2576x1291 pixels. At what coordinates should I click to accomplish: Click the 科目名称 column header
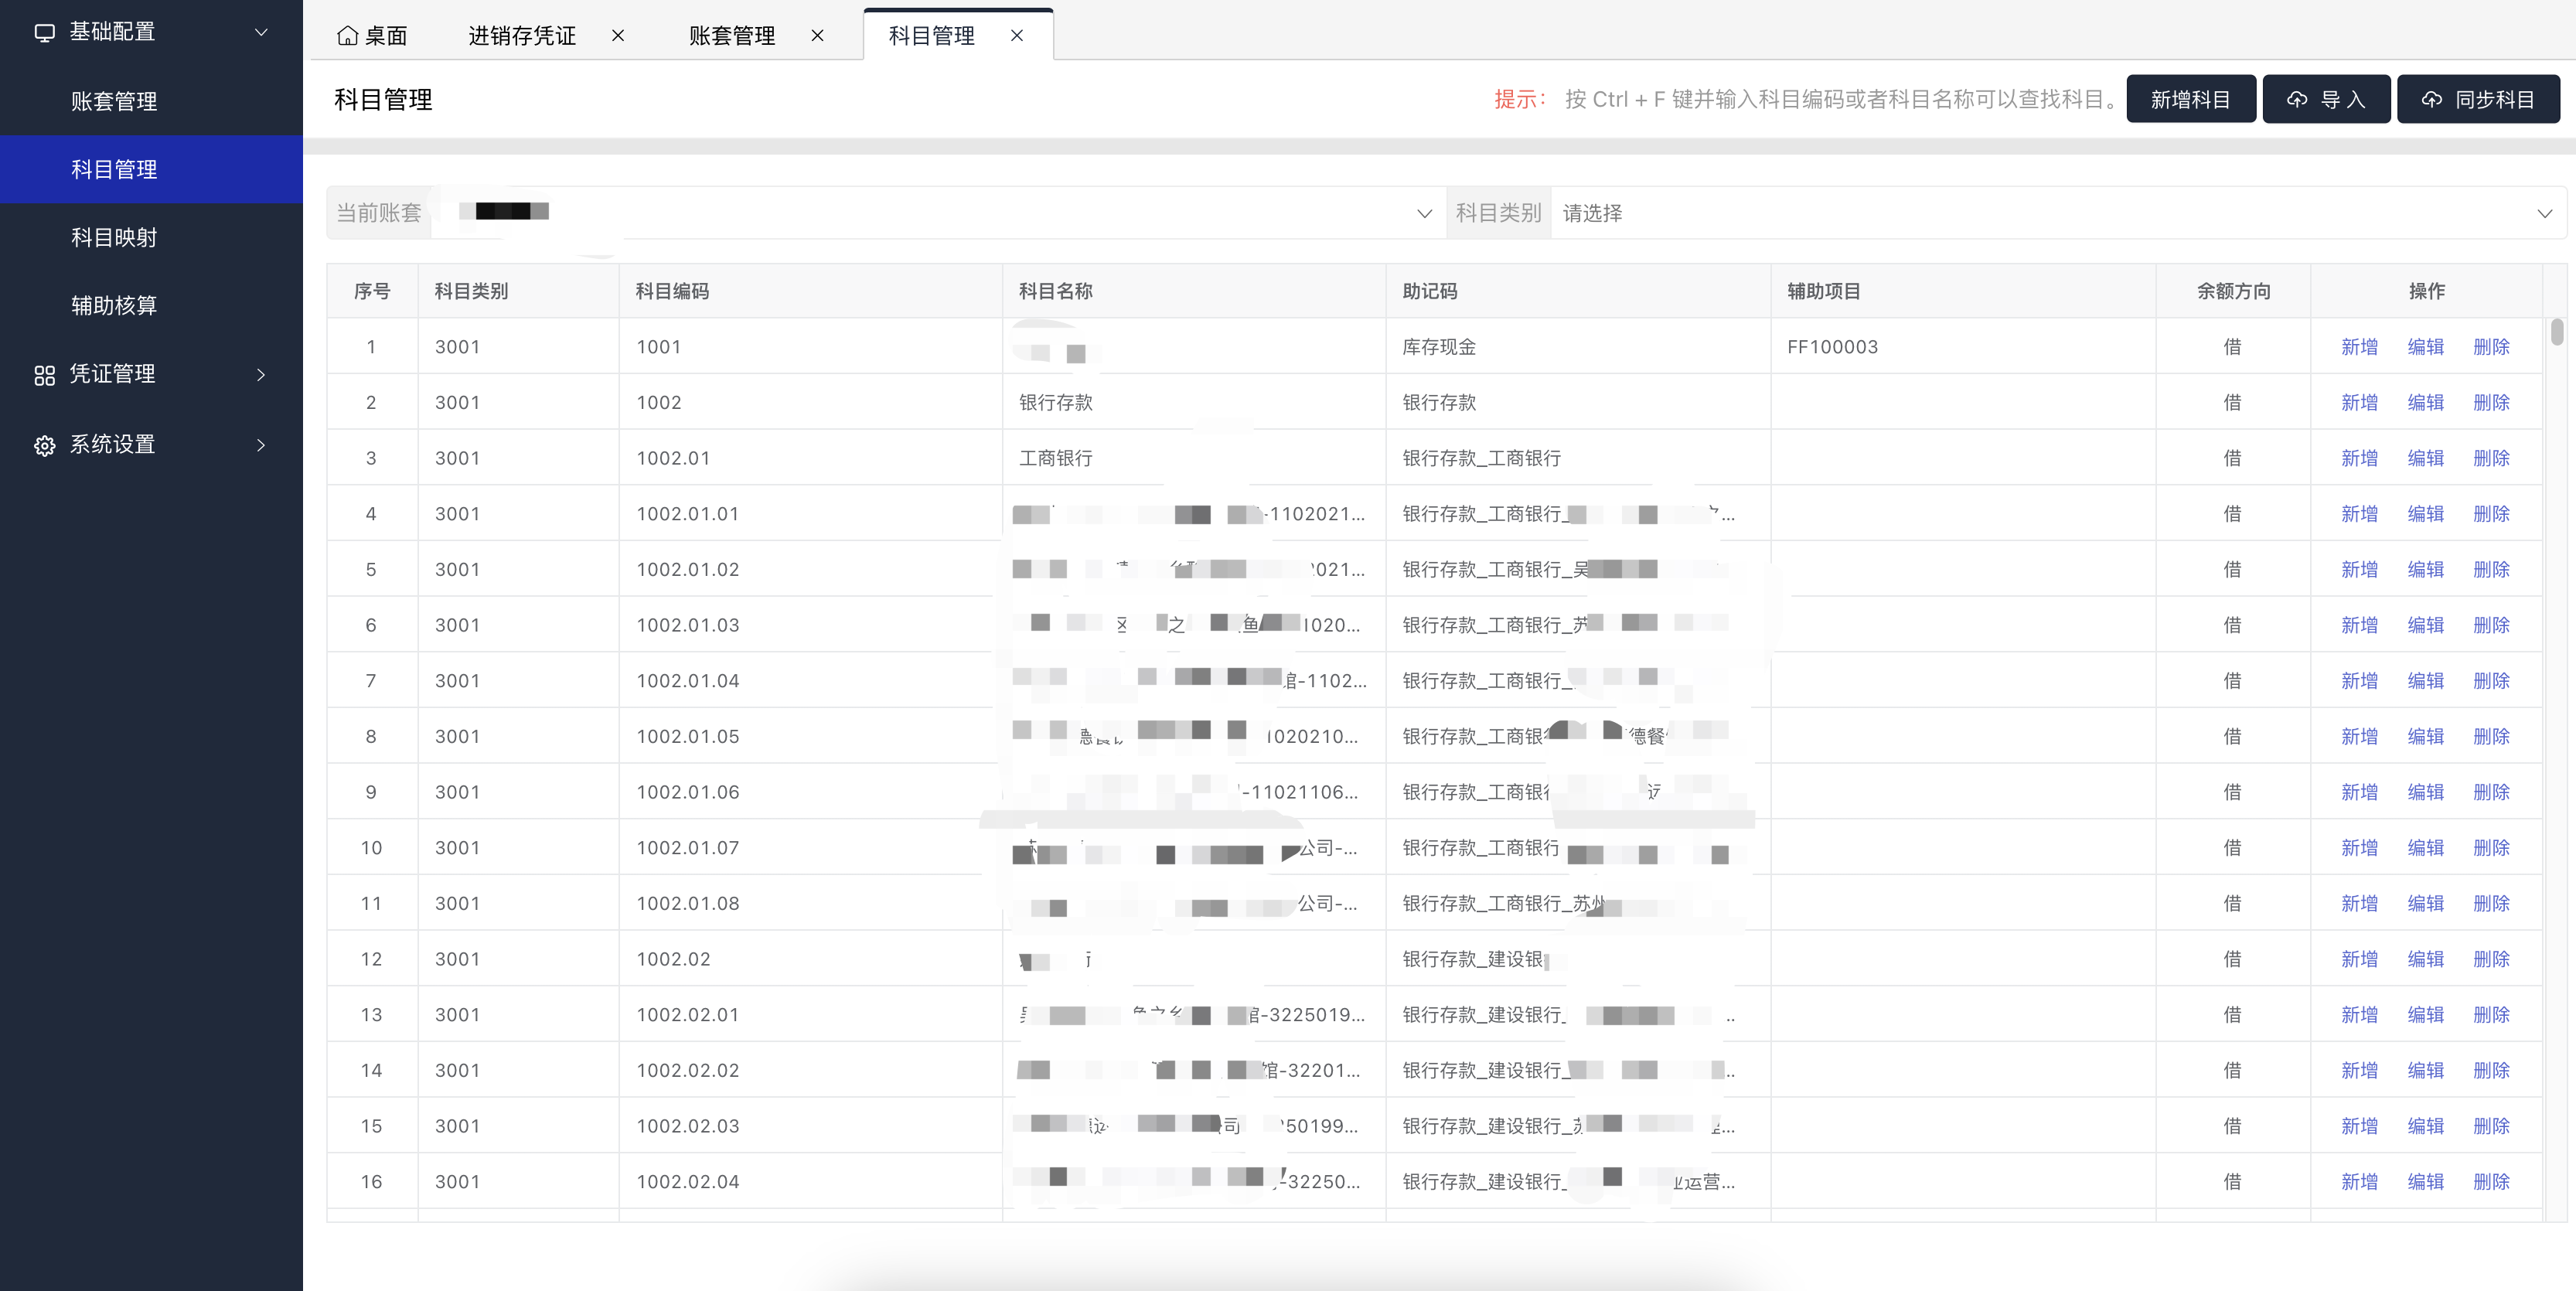click(1194, 291)
